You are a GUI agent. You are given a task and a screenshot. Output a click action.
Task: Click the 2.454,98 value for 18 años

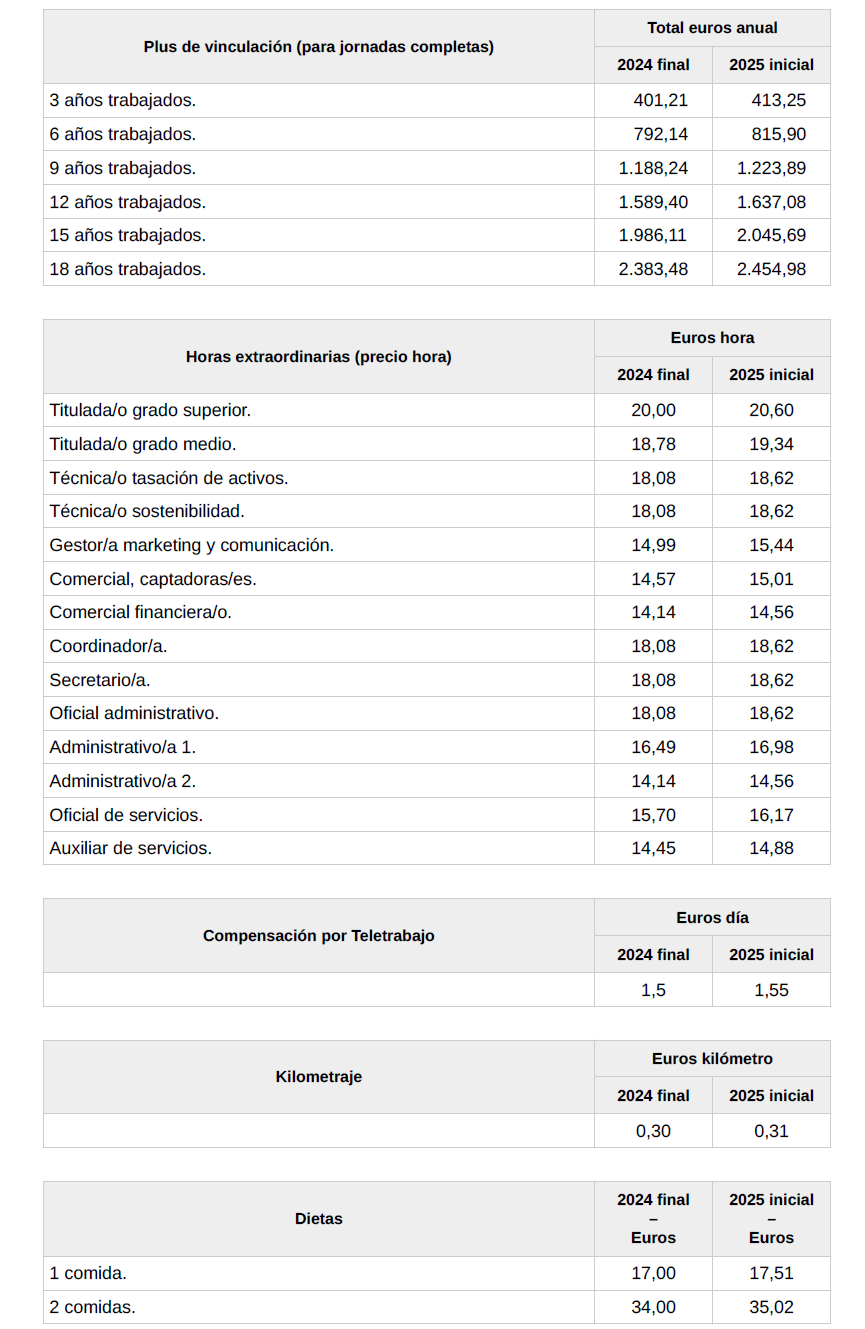coord(771,269)
